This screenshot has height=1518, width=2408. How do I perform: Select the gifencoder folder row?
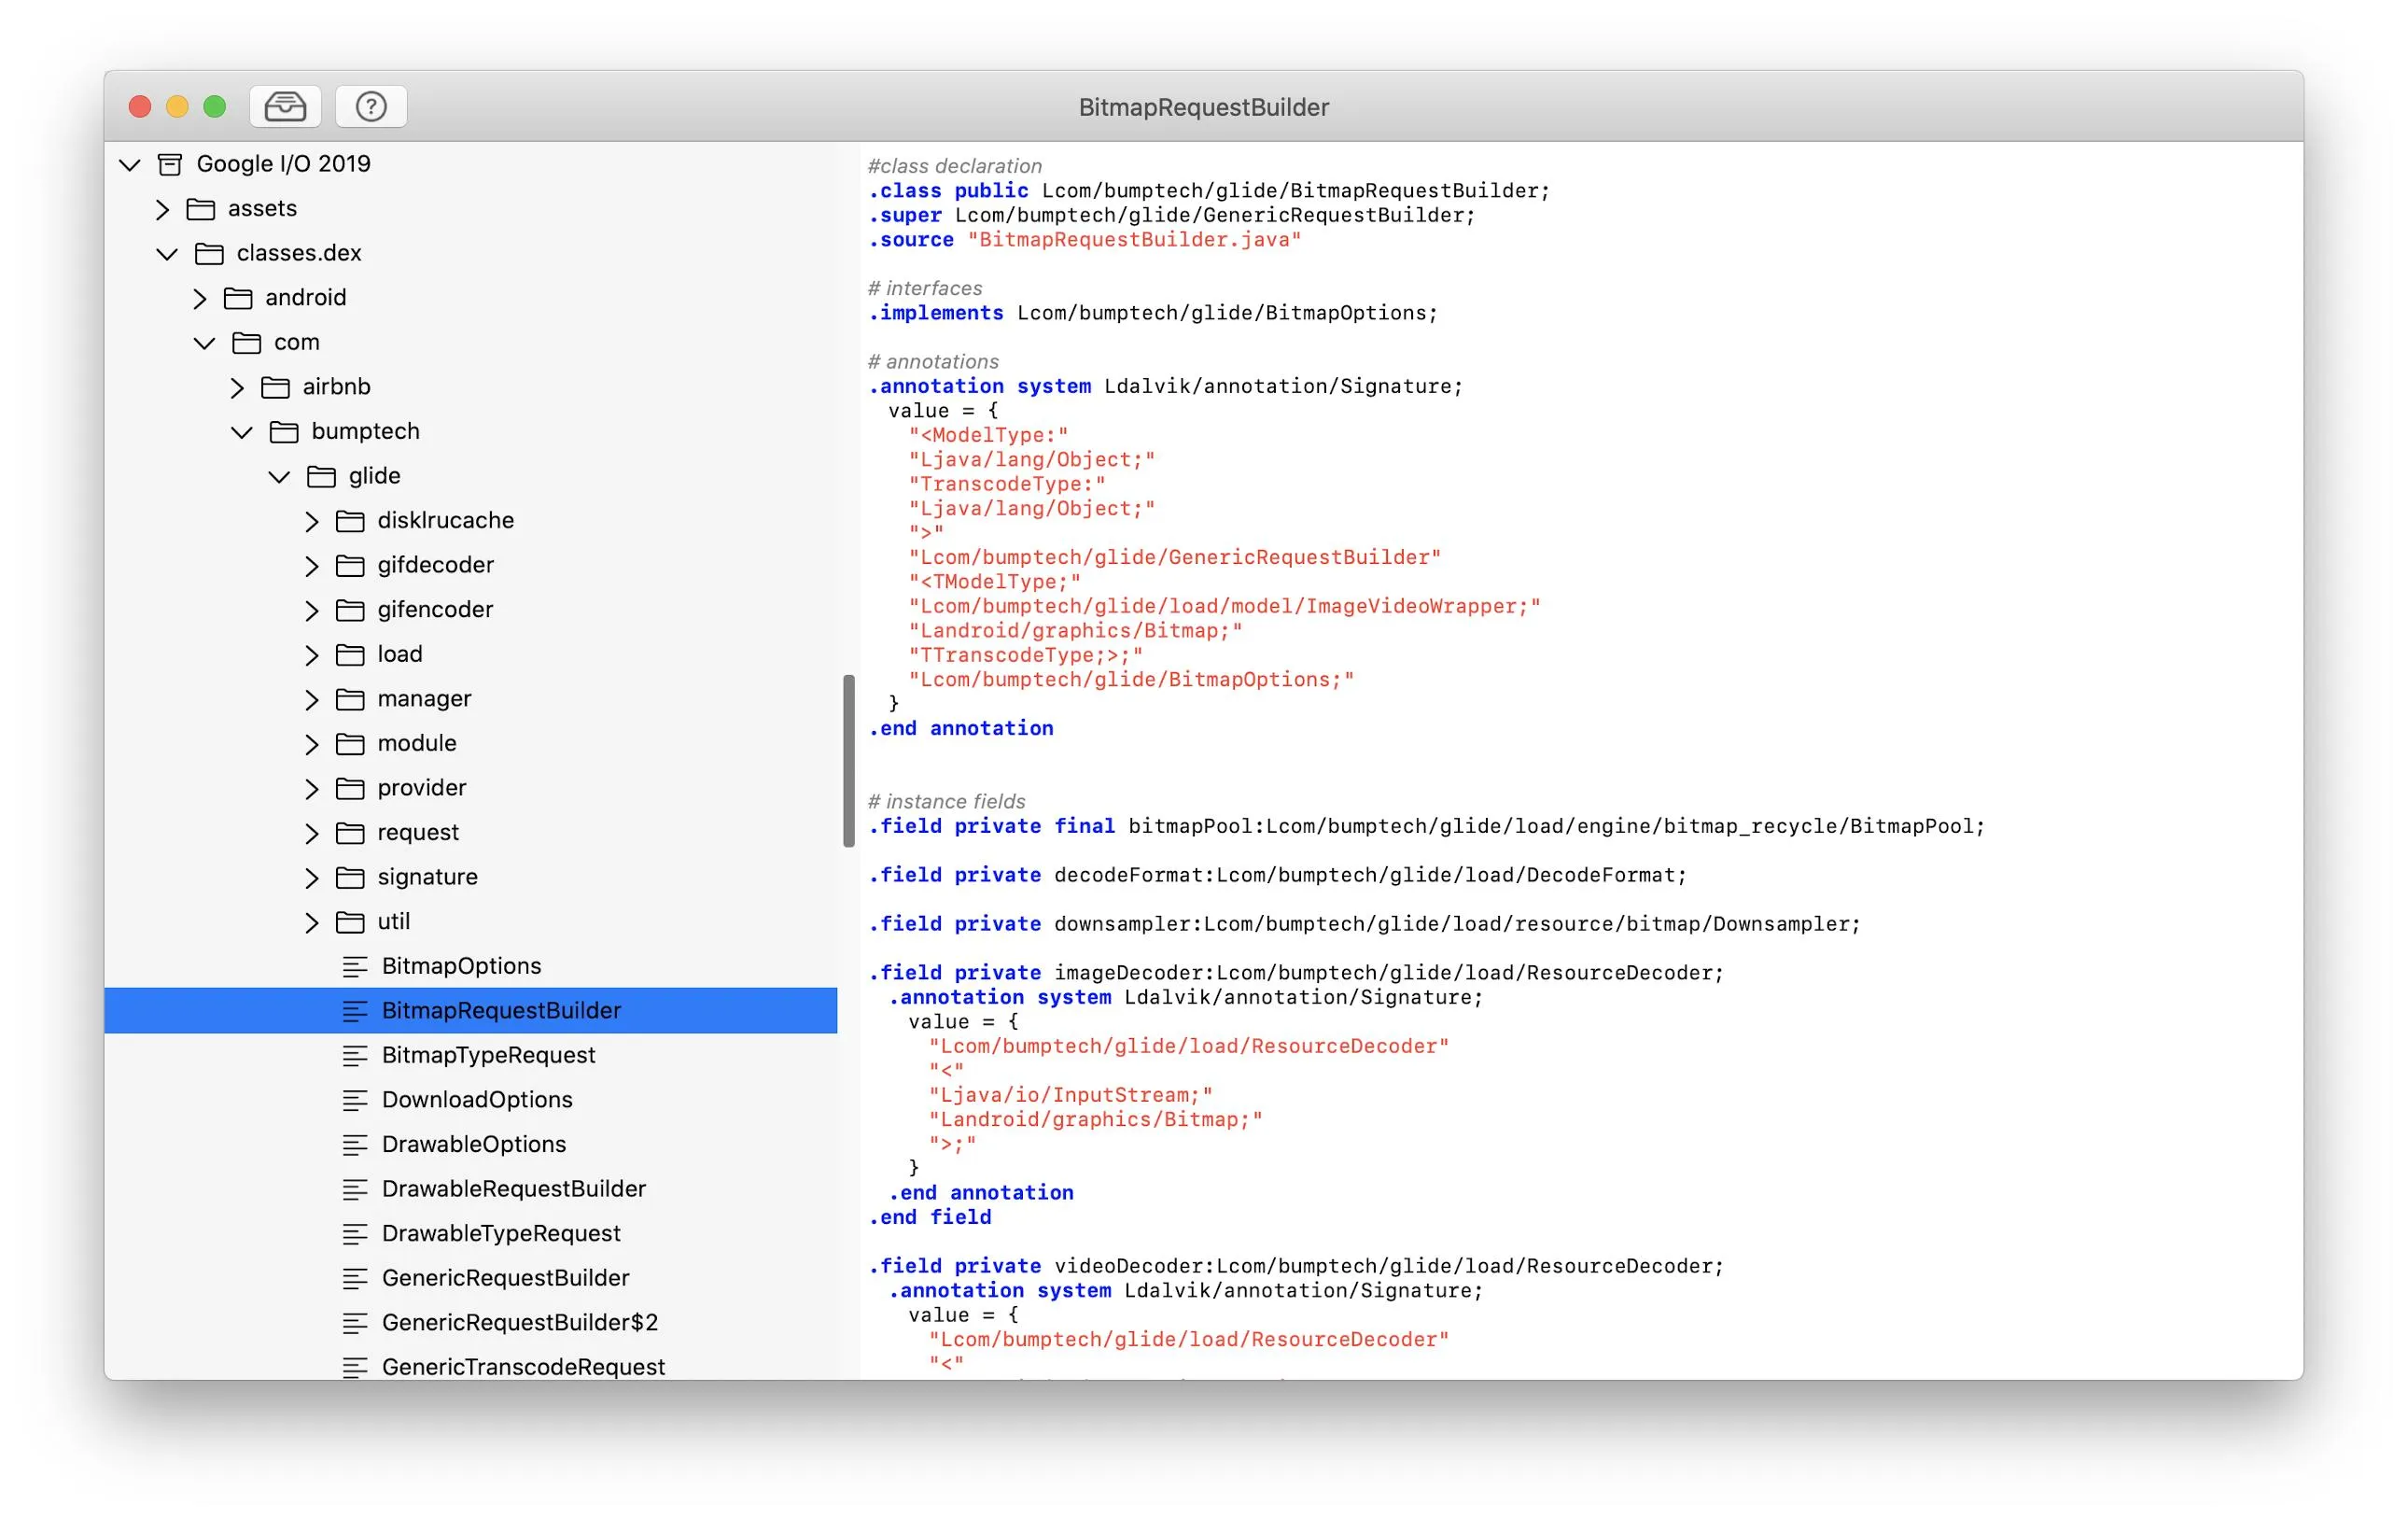coord(471,610)
